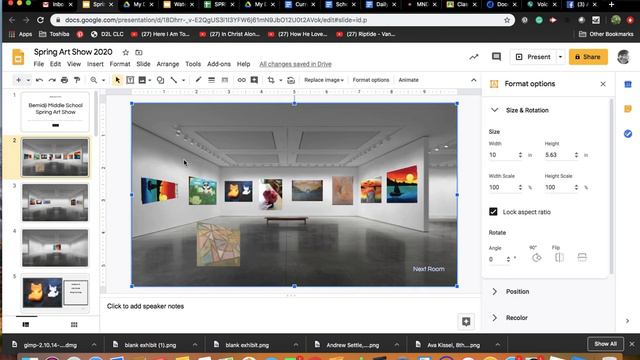The width and height of the screenshot is (640, 360).
Task: Expand the Position section
Action: pyautogui.click(x=494, y=291)
